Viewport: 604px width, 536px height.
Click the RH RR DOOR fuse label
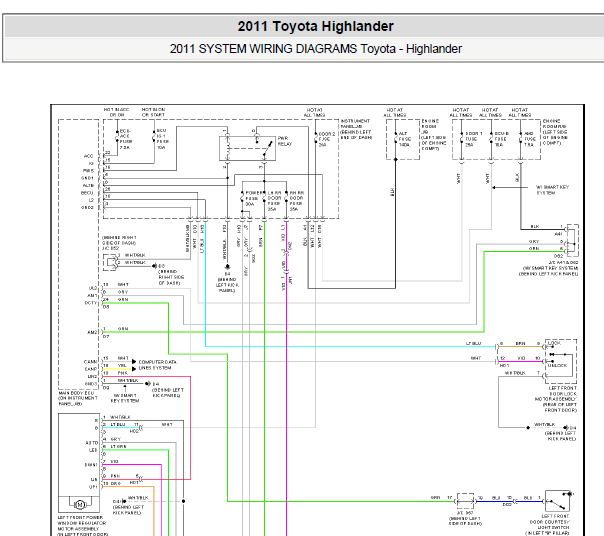(x=296, y=201)
